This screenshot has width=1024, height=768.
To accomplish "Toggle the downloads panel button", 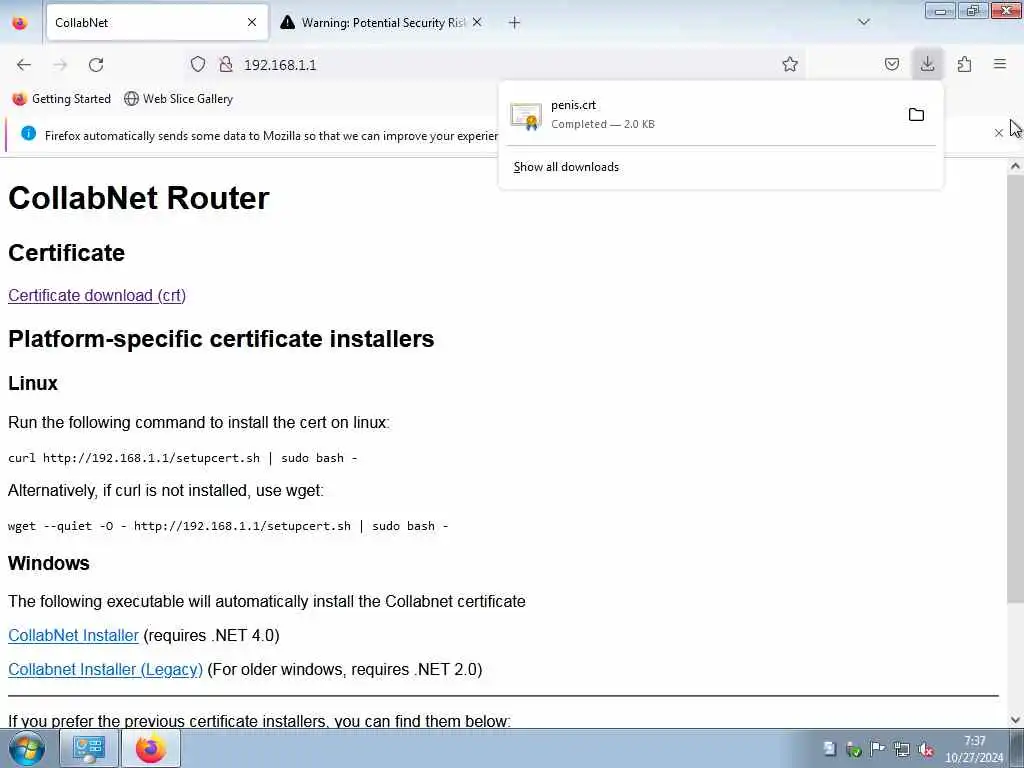I will 927,64.
